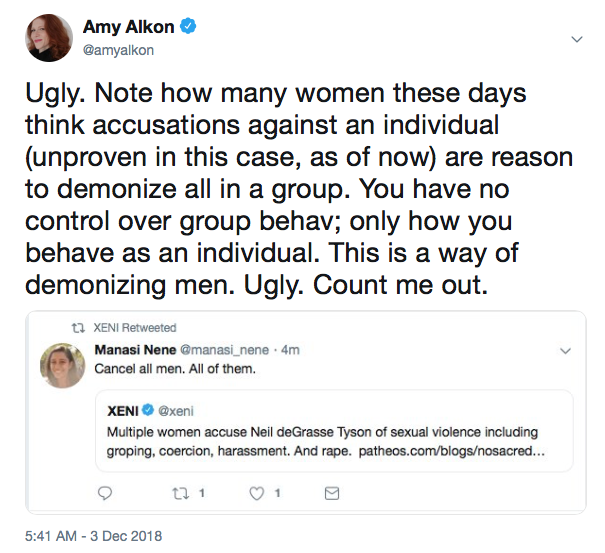Open the tweet options chevron menu
The width and height of the screenshot is (605, 553).
576,39
